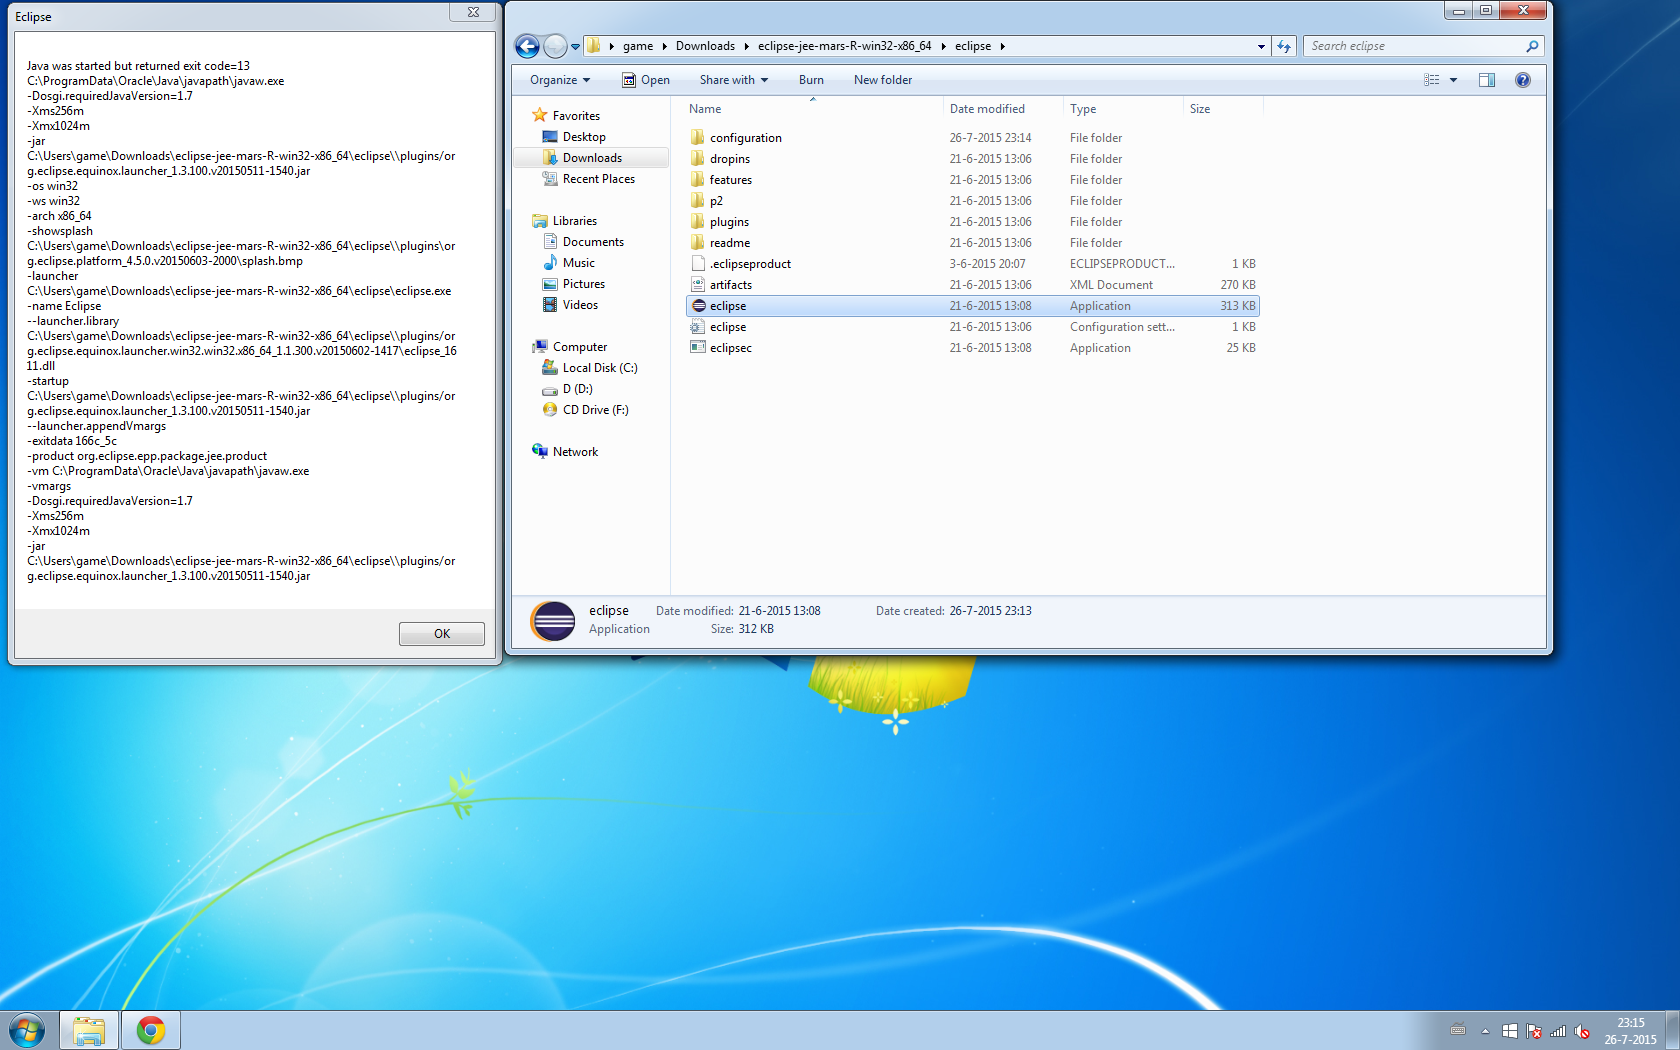
Task: Open Google Chrome from the taskbar
Action: [151, 1030]
